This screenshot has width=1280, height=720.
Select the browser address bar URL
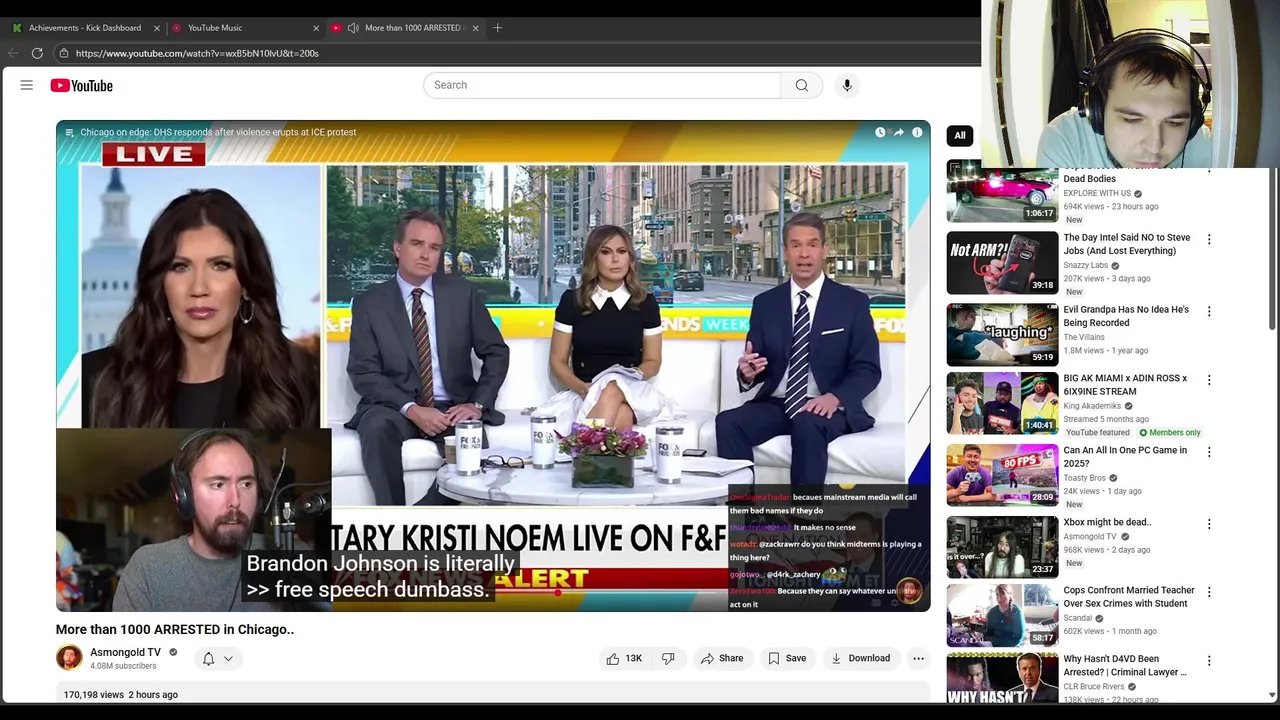[x=197, y=53]
